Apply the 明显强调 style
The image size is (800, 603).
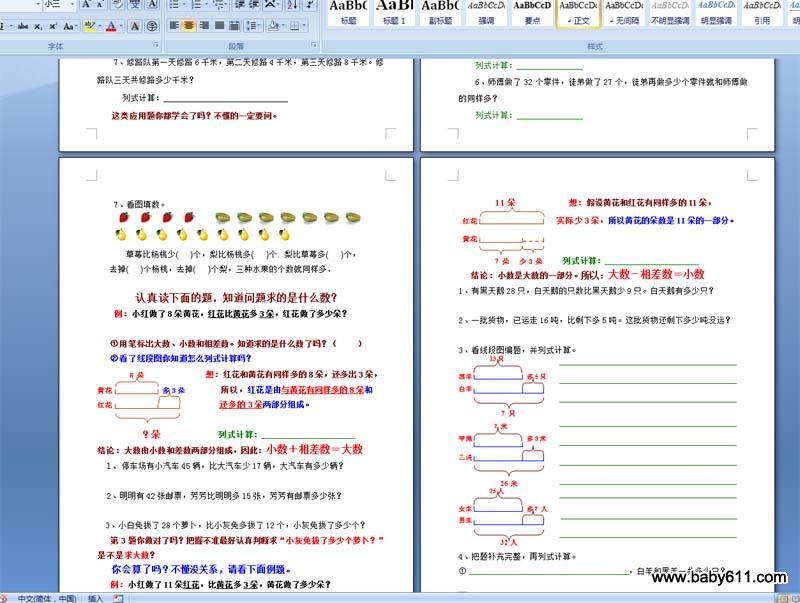point(716,13)
